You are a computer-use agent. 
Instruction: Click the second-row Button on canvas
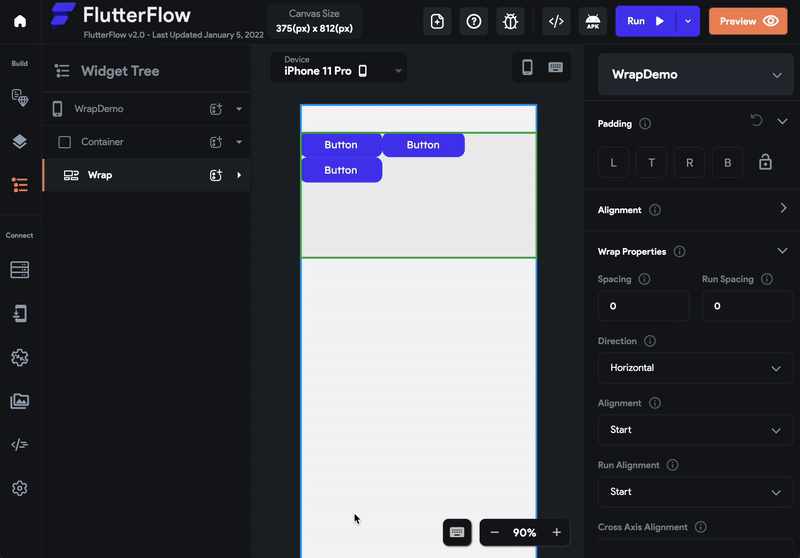pos(341,170)
